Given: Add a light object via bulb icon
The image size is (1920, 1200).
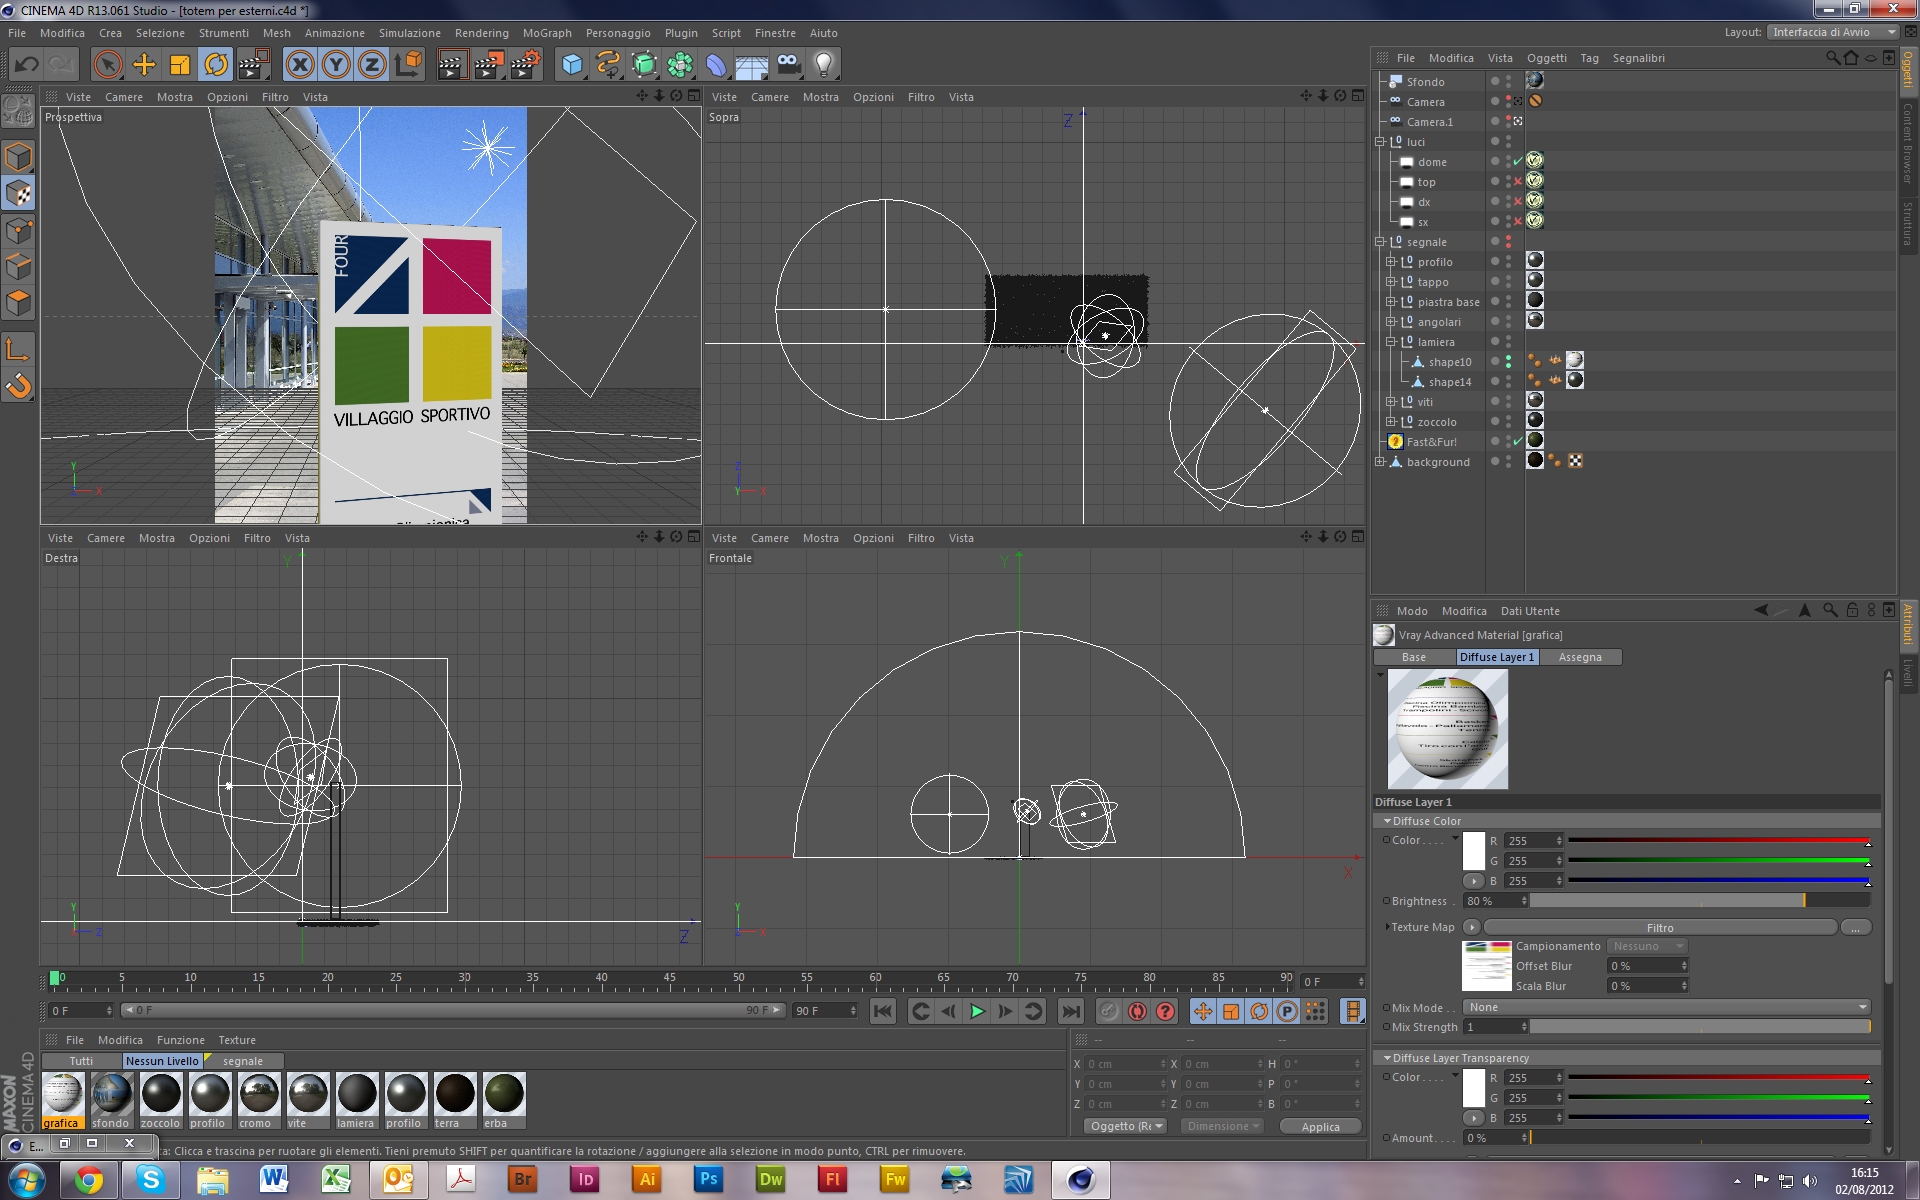Looking at the screenshot, I should coord(823,65).
